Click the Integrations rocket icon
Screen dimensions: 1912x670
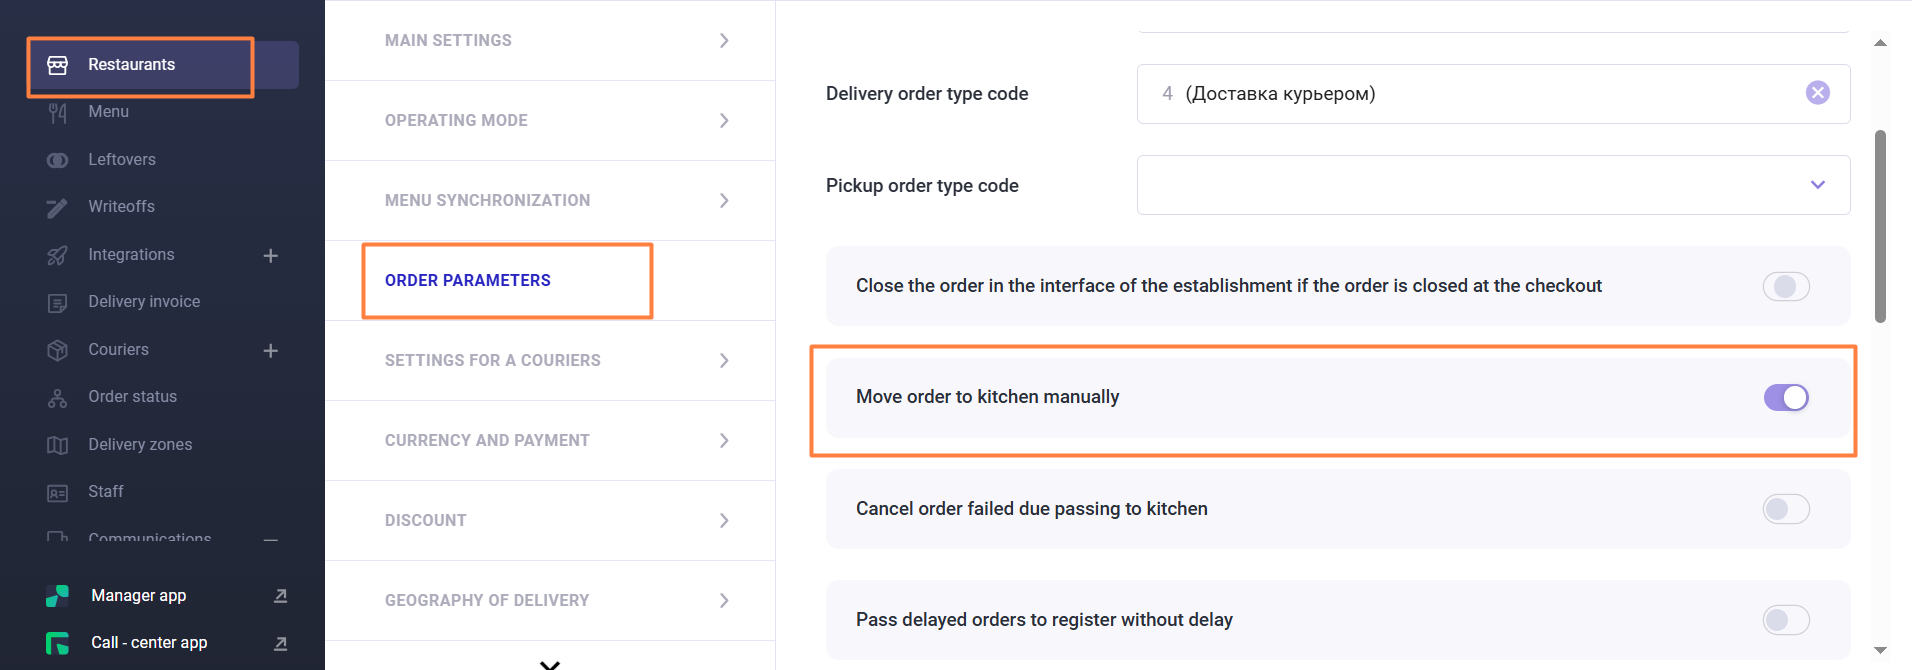tap(58, 255)
